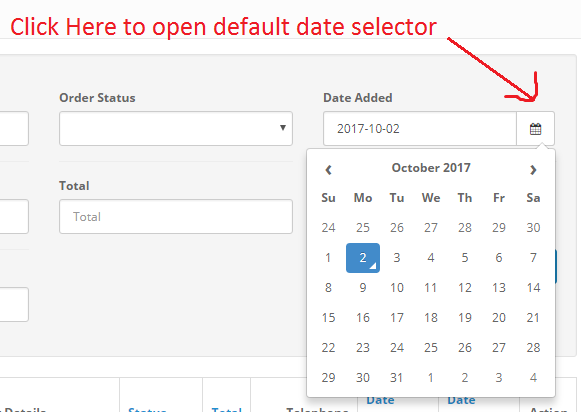Select October 5 Thursday date
581x412 pixels.
tap(465, 258)
